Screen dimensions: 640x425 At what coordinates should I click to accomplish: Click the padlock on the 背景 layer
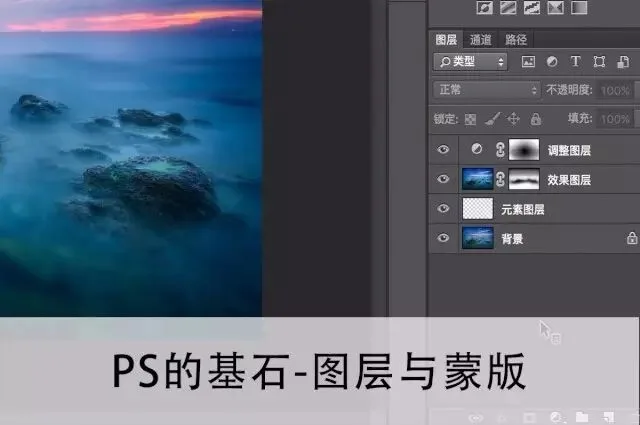click(x=632, y=238)
